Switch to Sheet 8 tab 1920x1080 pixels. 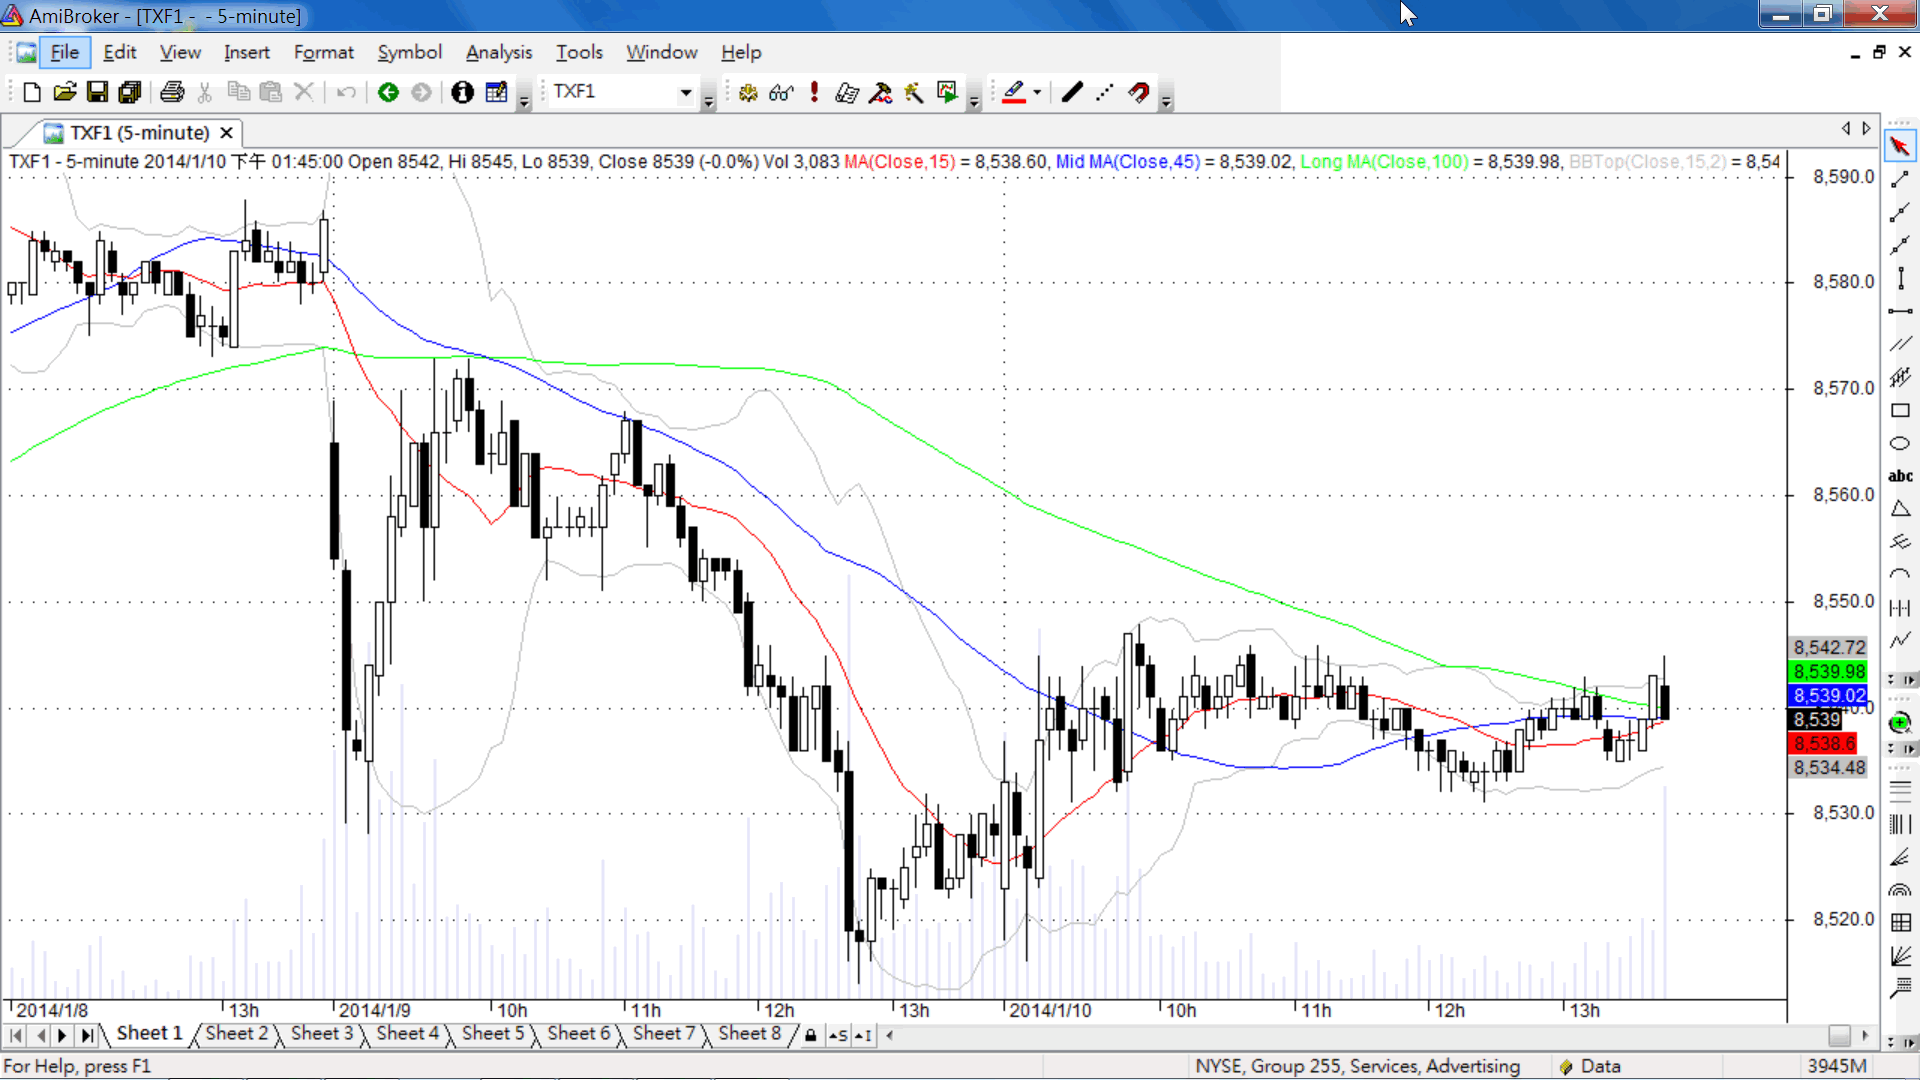tap(750, 1034)
